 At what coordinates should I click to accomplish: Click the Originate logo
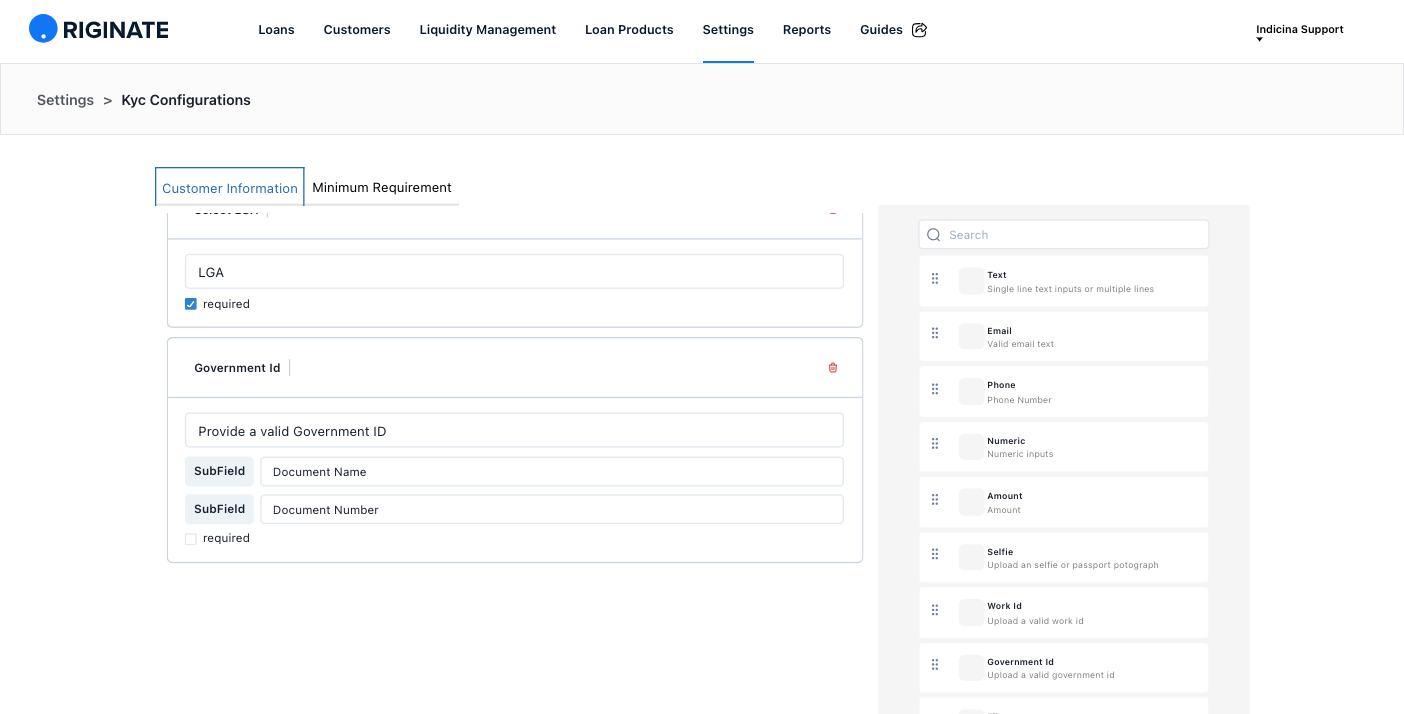(99, 29)
